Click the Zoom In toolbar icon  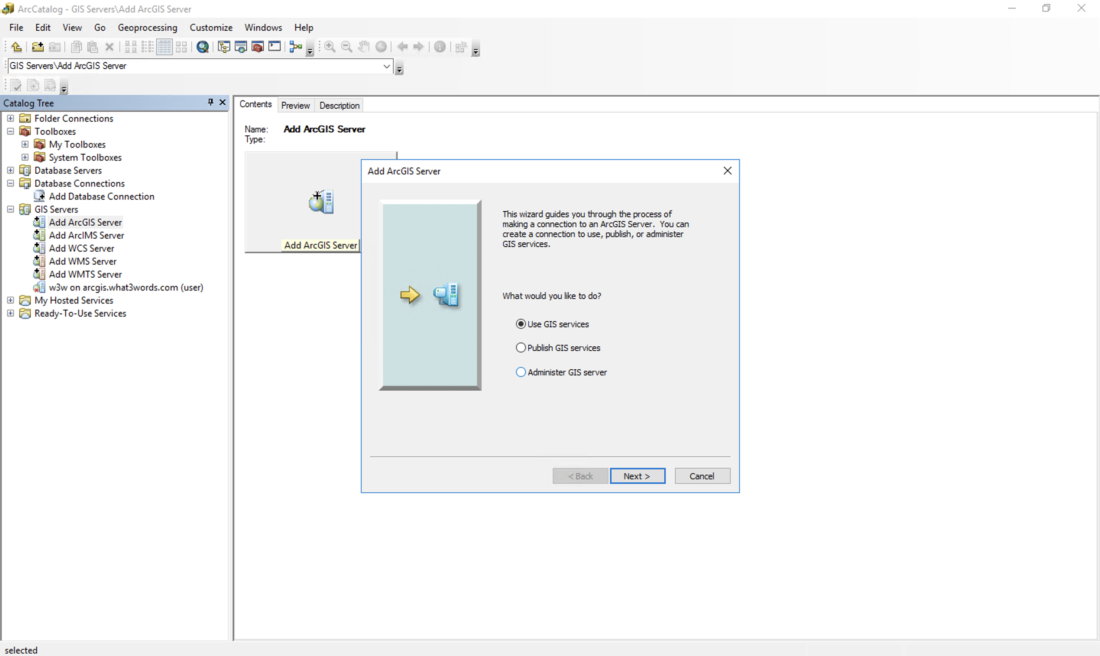point(330,47)
